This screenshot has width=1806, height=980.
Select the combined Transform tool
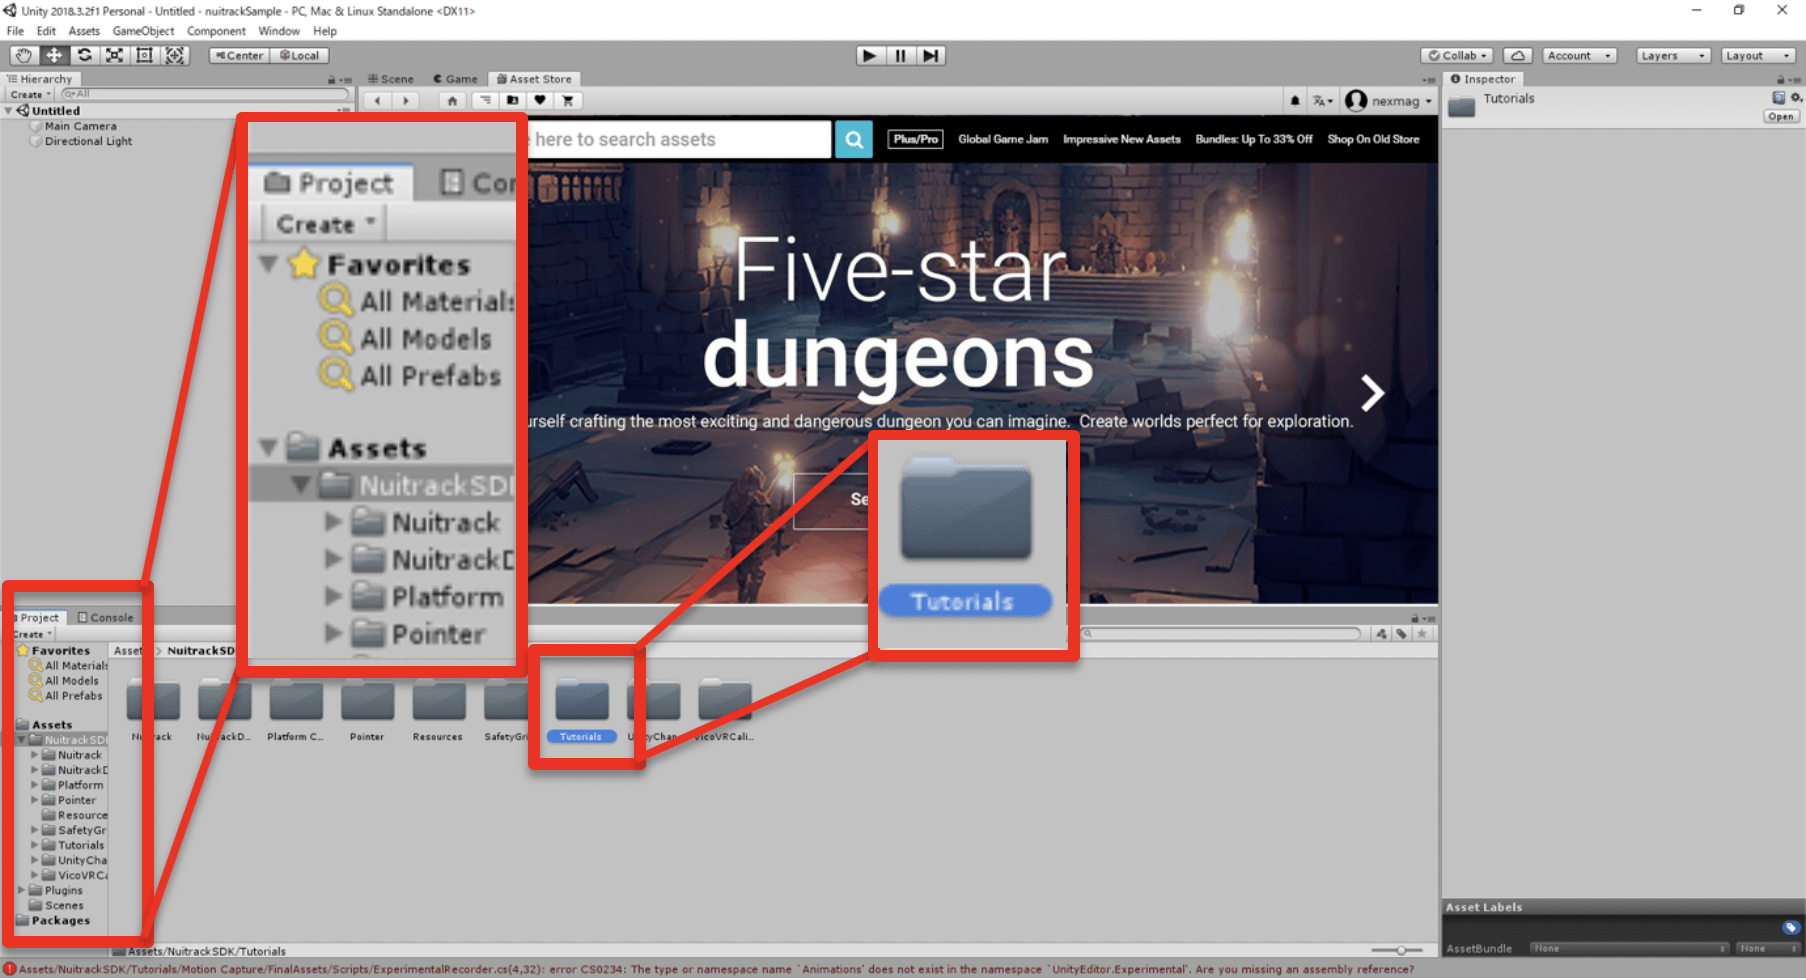pos(175,55)
